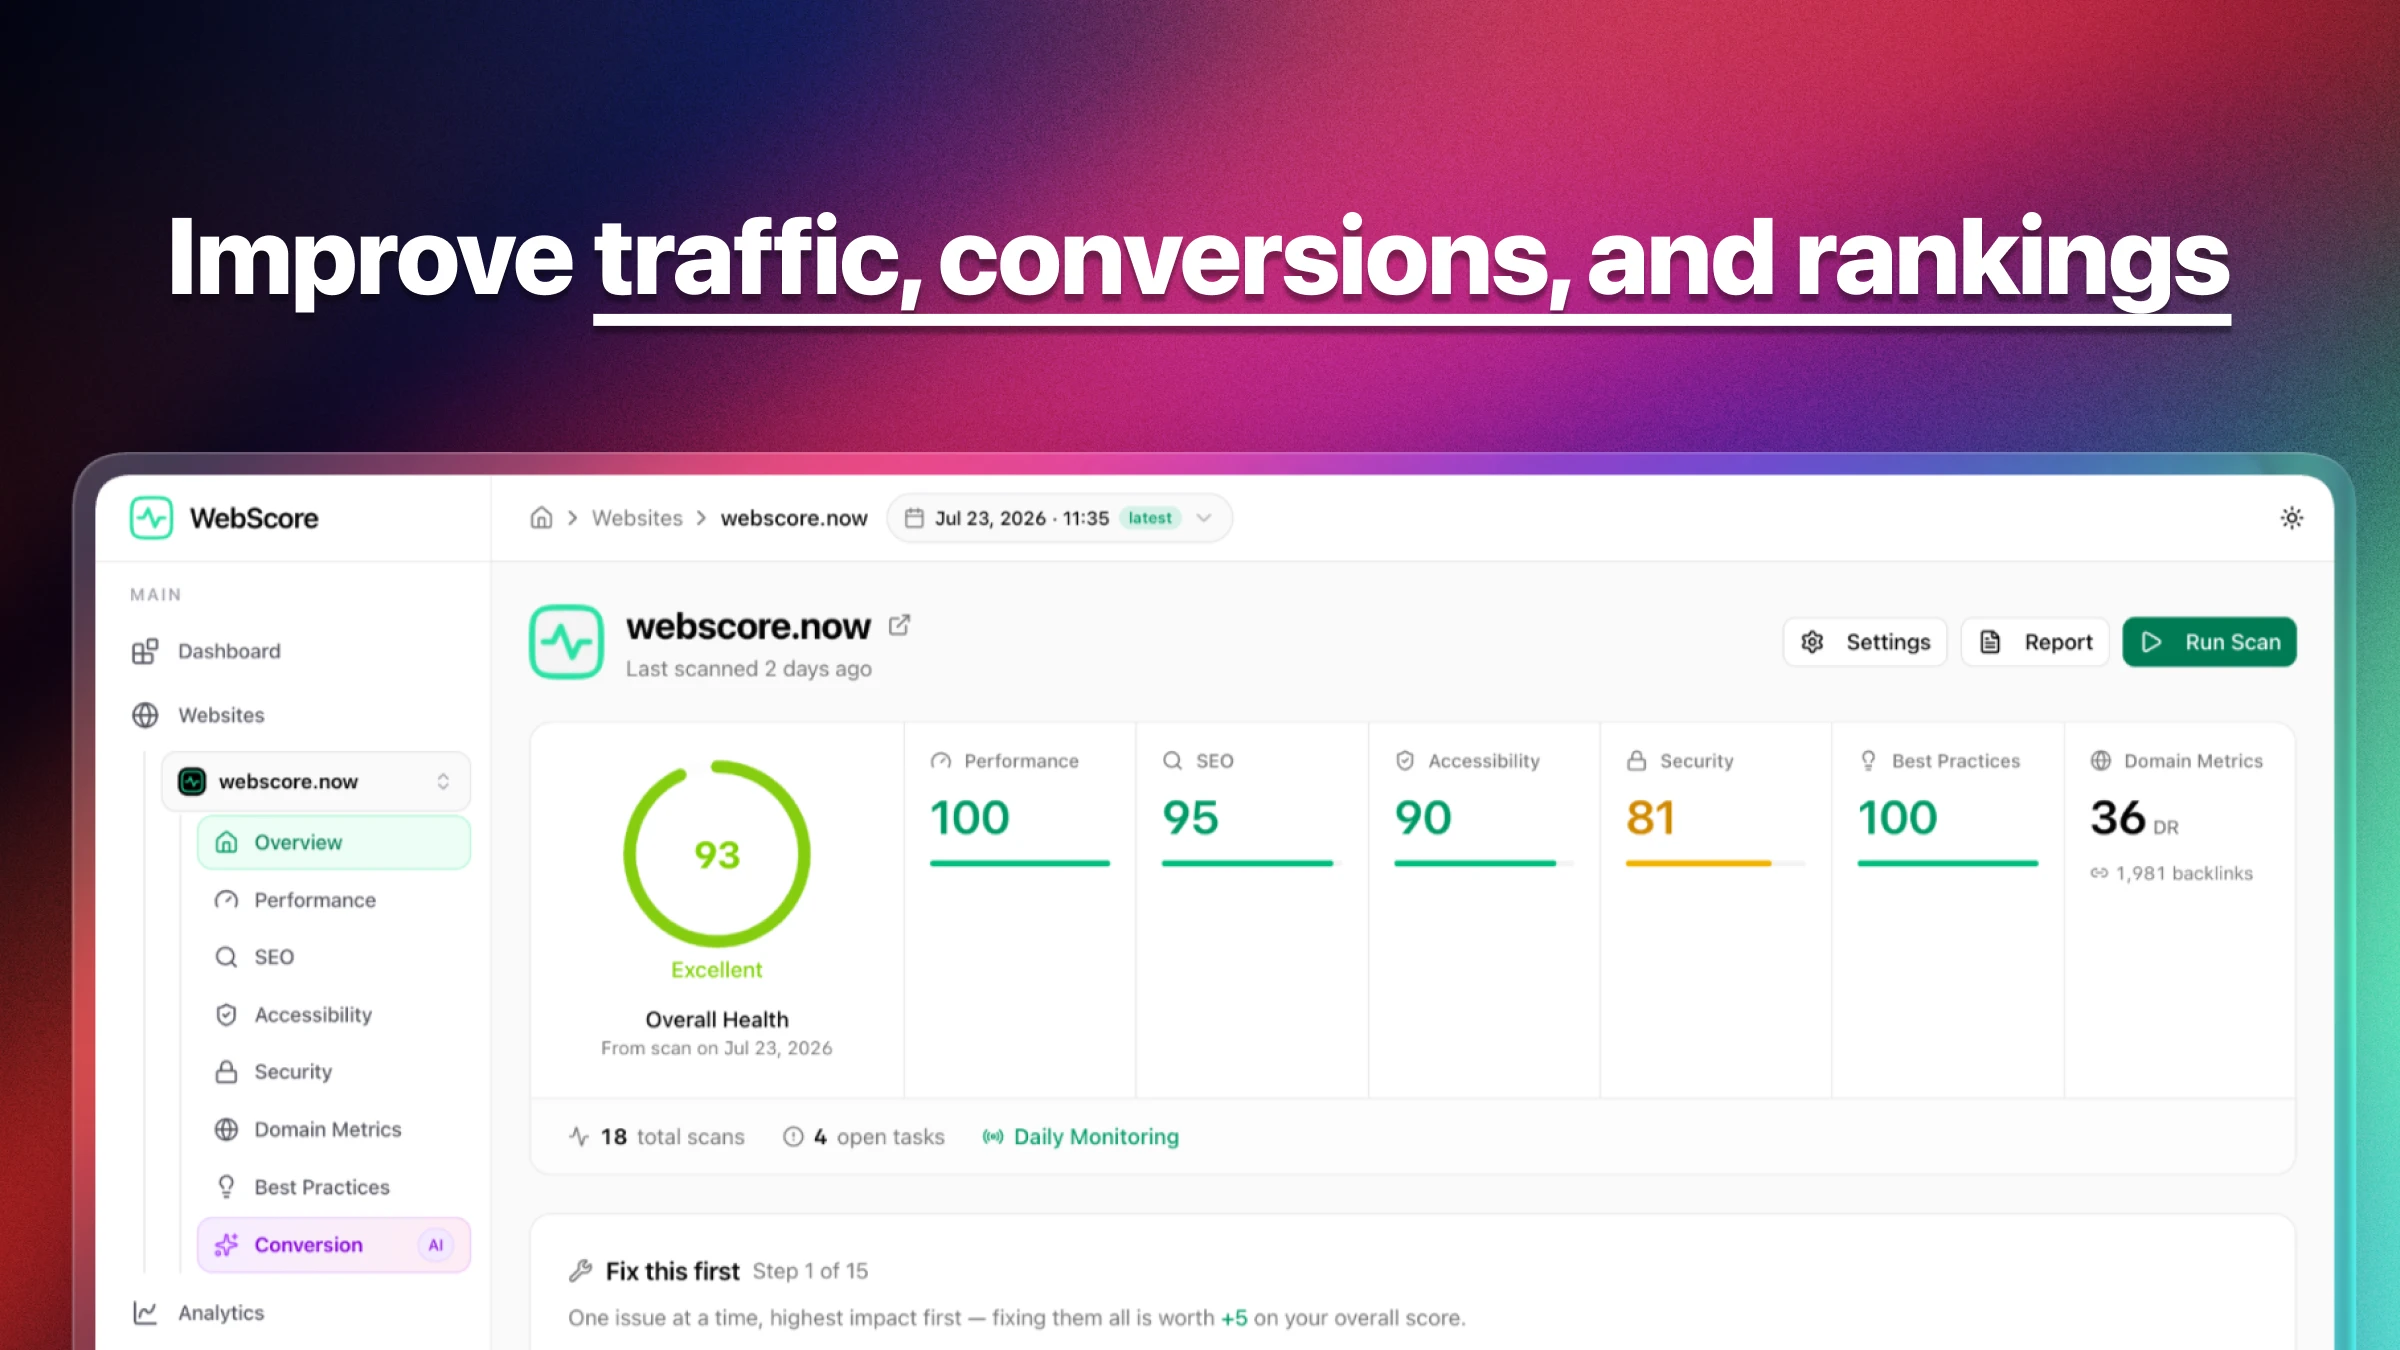Image resolution: width=2400 pixels, height=1350 pixels.
Task: Click the overall health 93 score ring
Action: 717,854
